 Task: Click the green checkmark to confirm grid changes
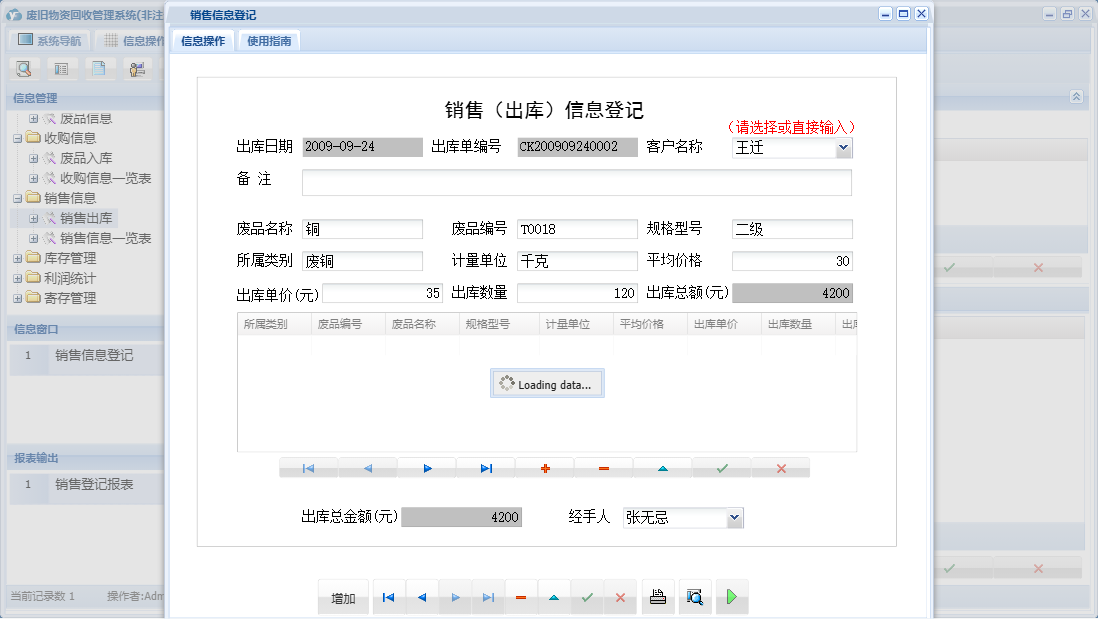(x=721, y=467)
